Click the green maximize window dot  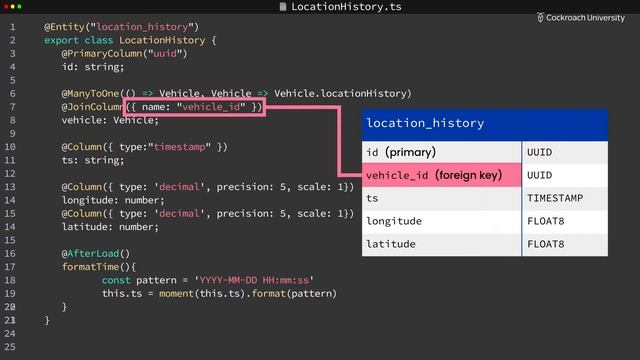click(x=19, y=7)
